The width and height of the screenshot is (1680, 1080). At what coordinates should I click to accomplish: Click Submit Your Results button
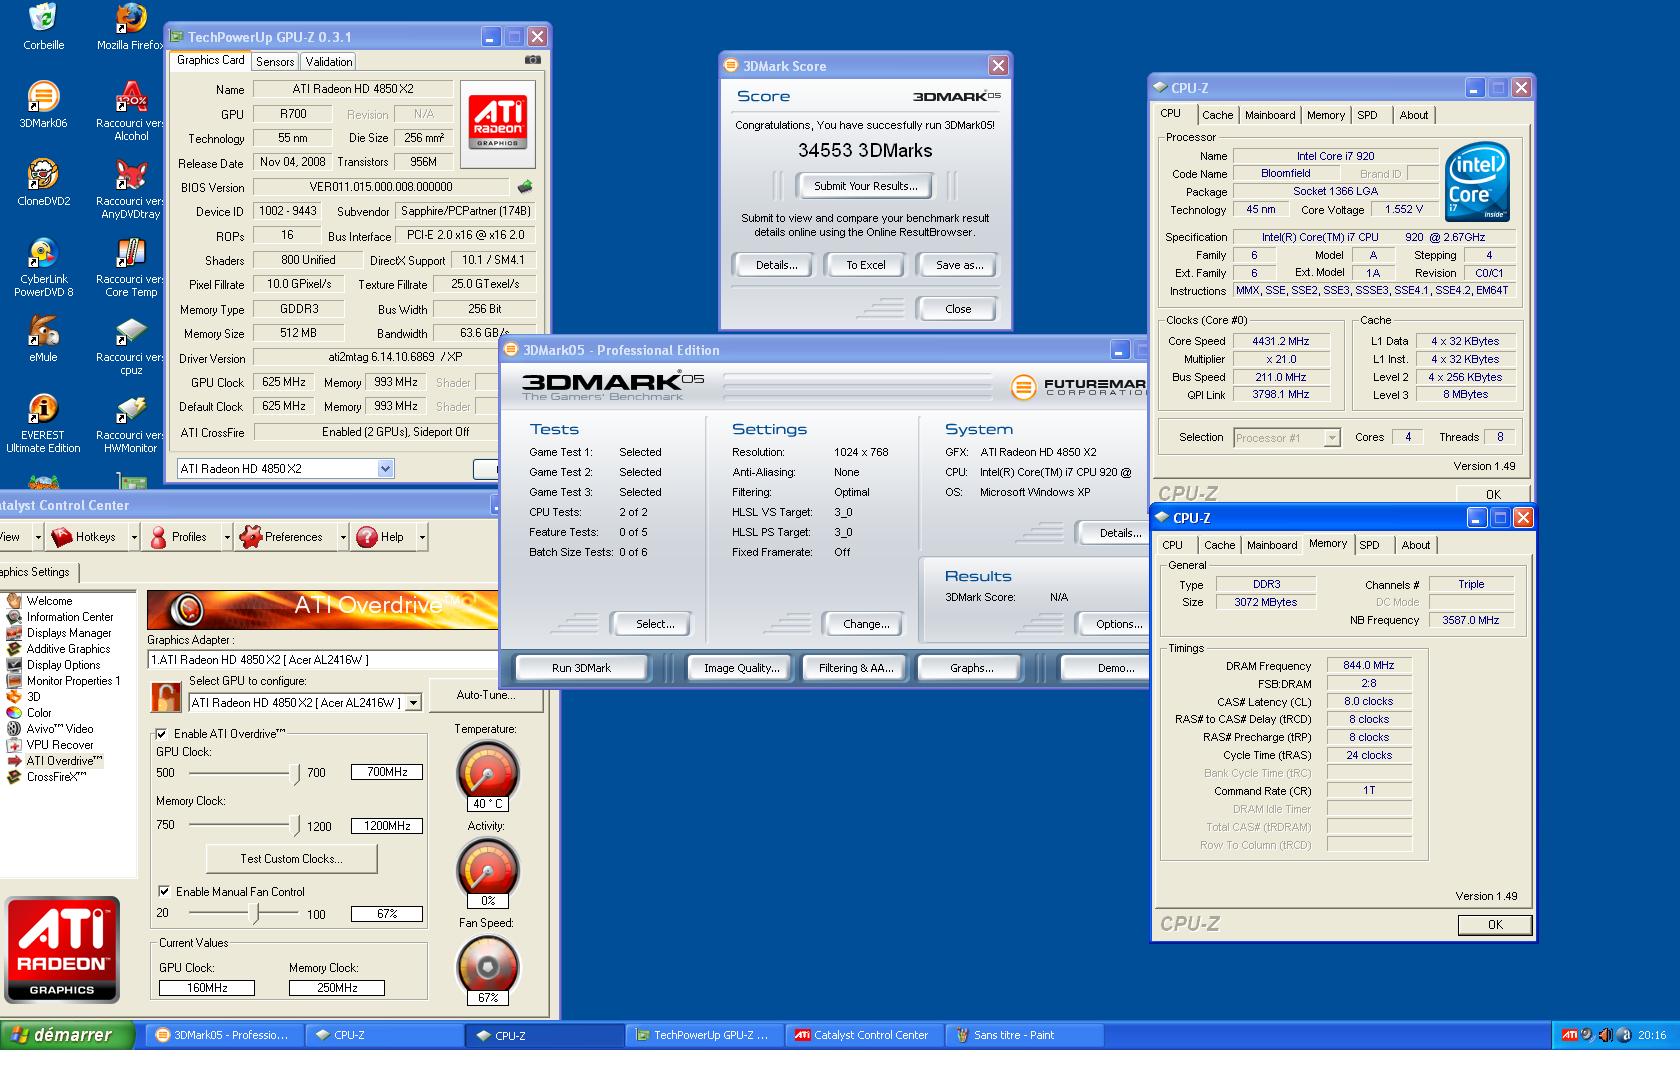(x=865, y=186)
